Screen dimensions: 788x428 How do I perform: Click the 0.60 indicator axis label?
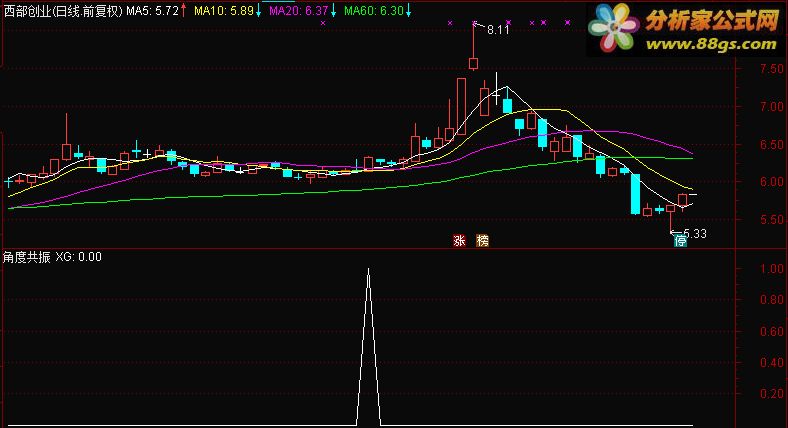[772, 332]
